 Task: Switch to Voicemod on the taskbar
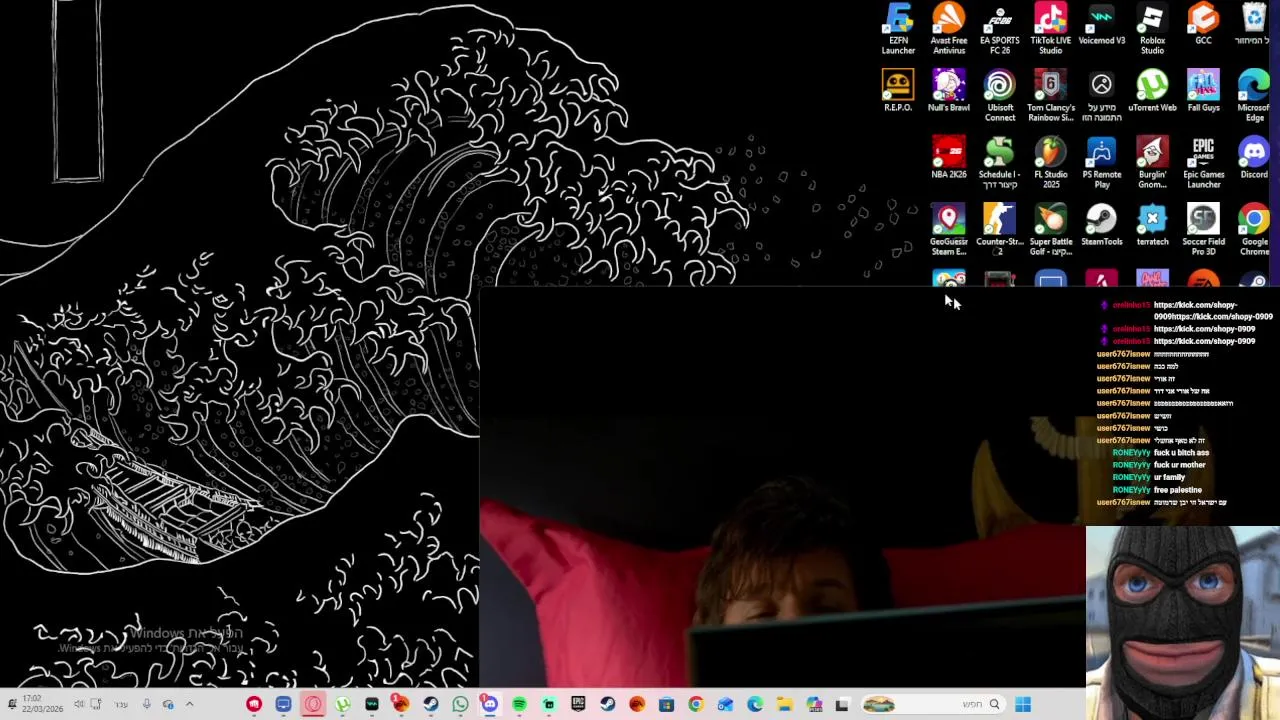click(372, 705)
